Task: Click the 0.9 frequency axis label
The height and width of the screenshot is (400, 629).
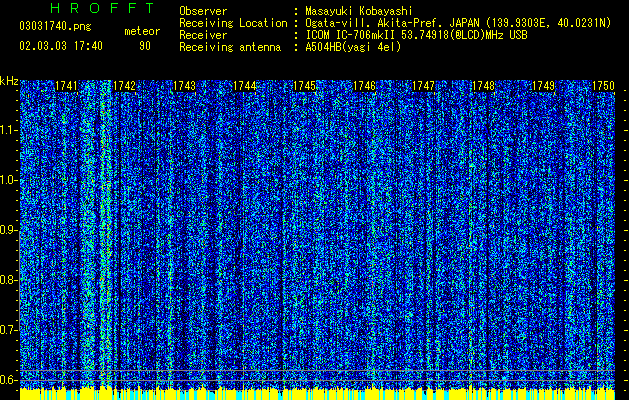Action: (9, 230)
